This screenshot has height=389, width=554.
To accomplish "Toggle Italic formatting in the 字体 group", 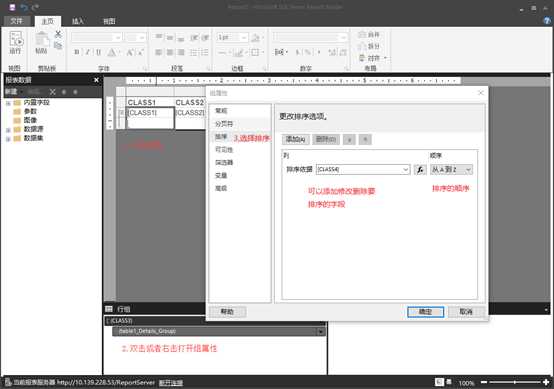I will [x=88, y=53].
